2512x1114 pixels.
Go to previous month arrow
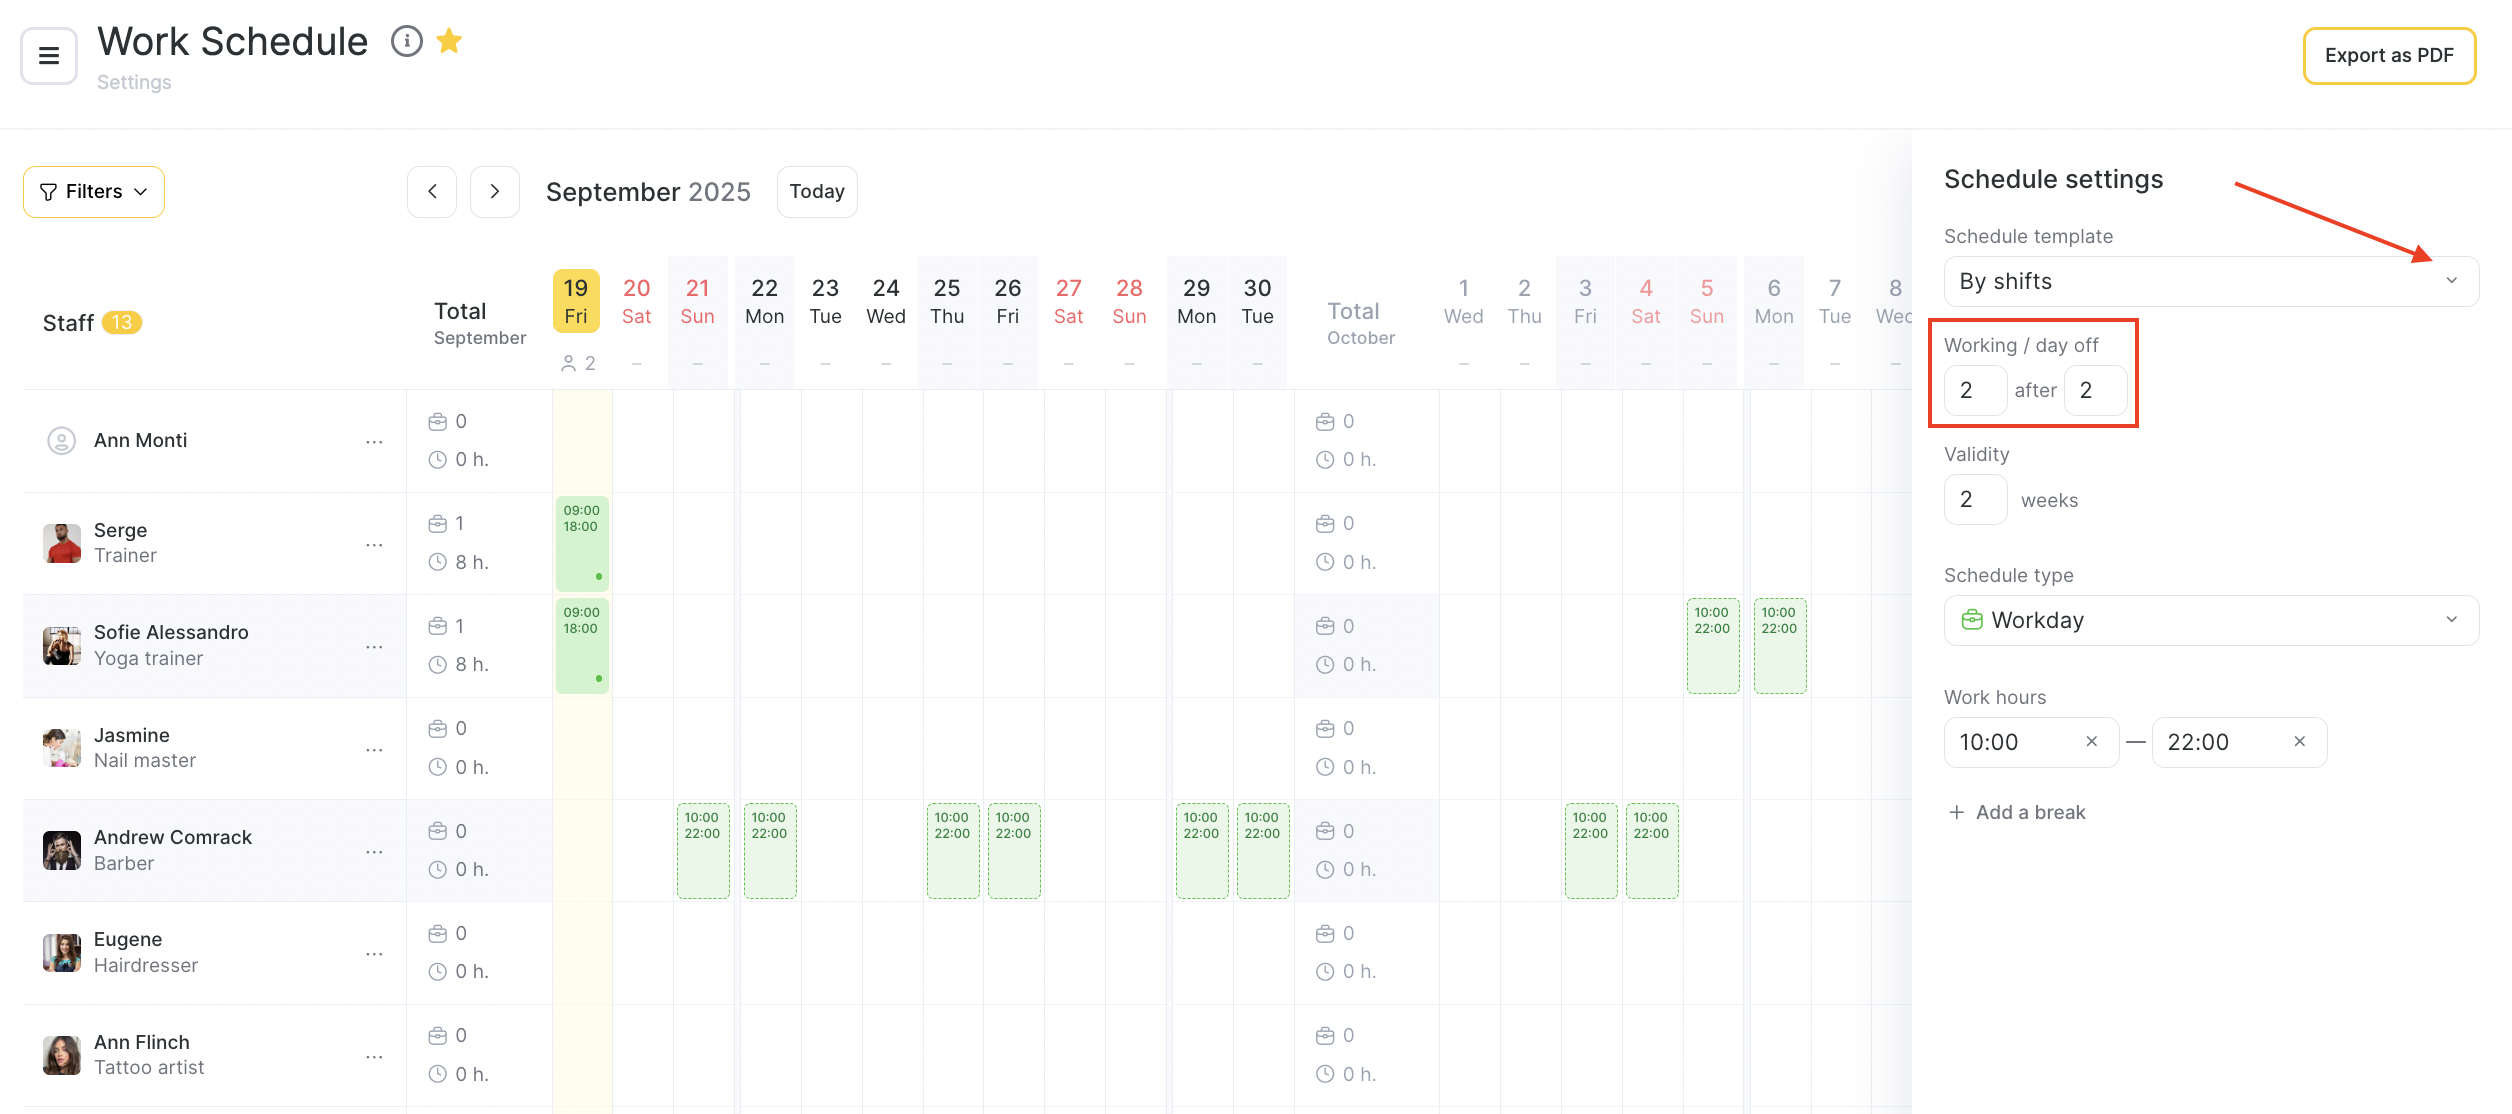pyautogui.click(x=432, y=191)
